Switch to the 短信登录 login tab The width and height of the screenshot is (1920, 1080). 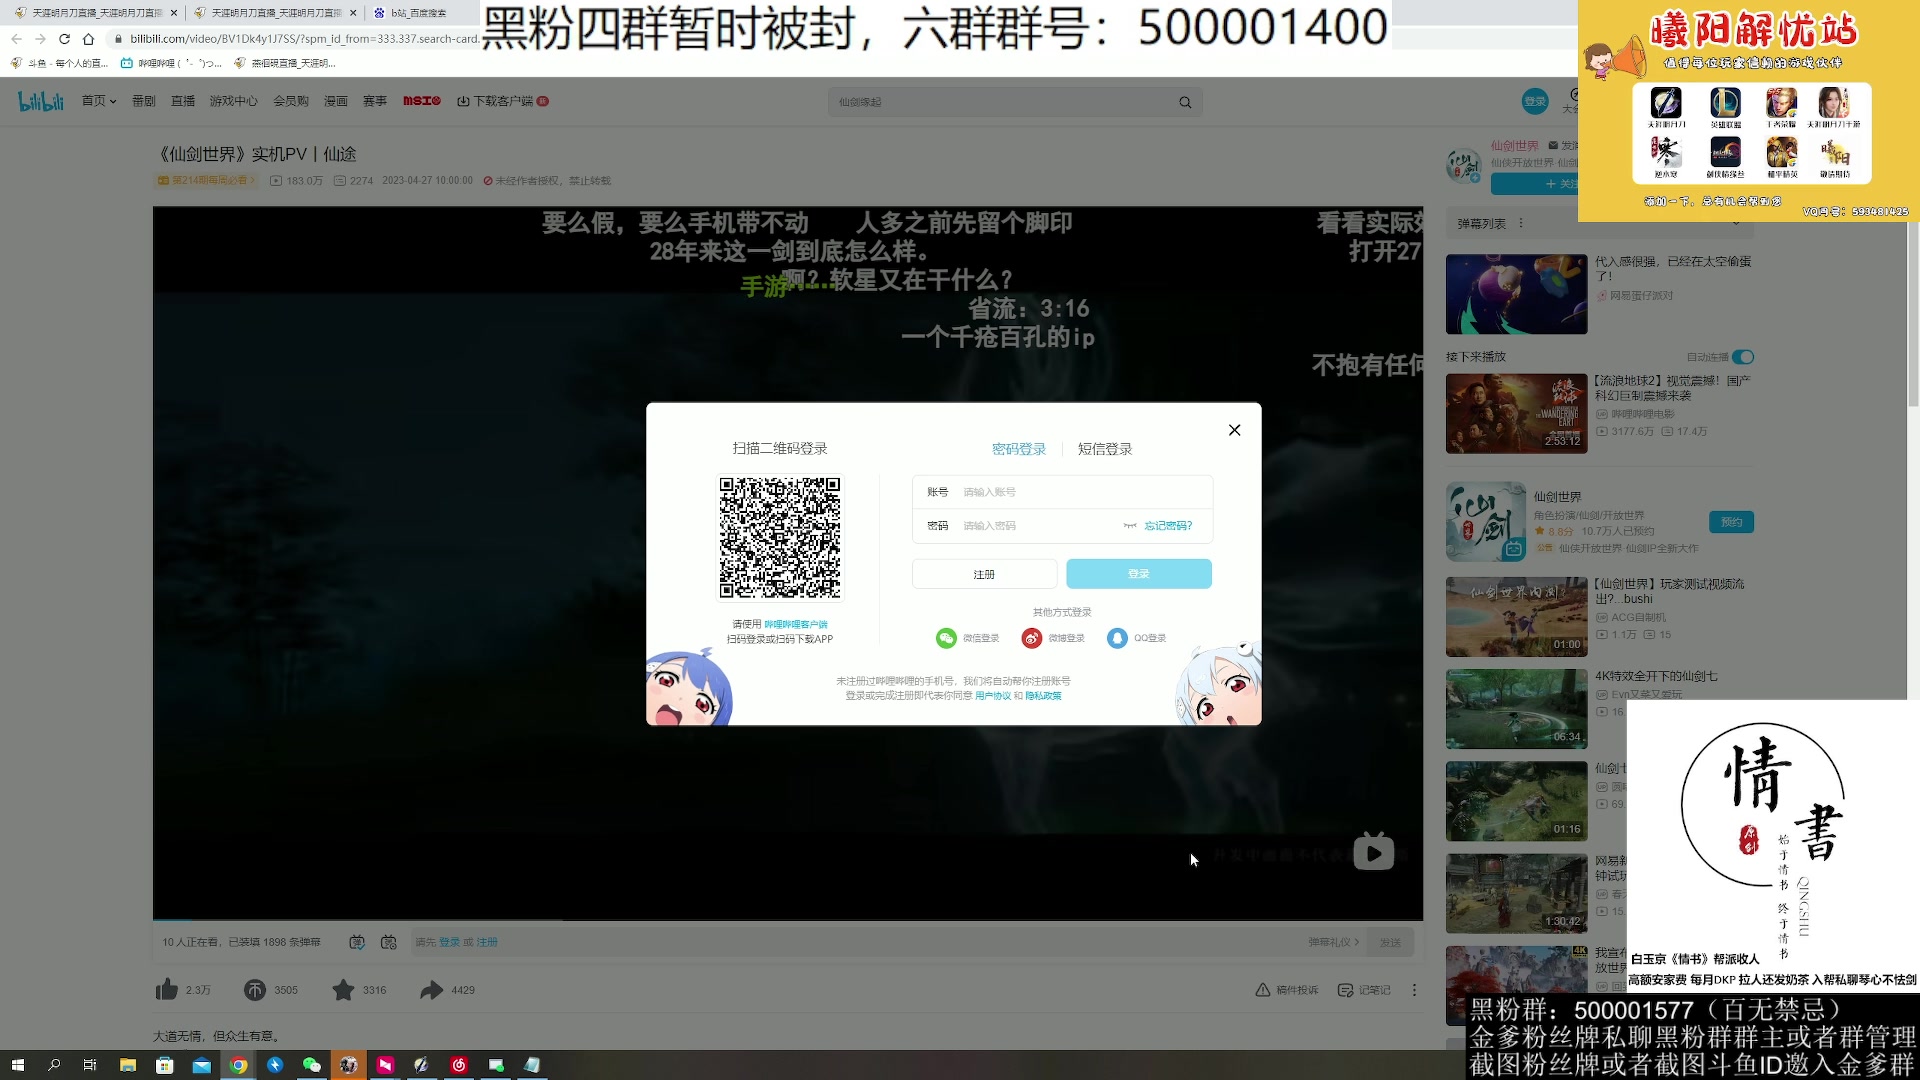pos(1104,449)
